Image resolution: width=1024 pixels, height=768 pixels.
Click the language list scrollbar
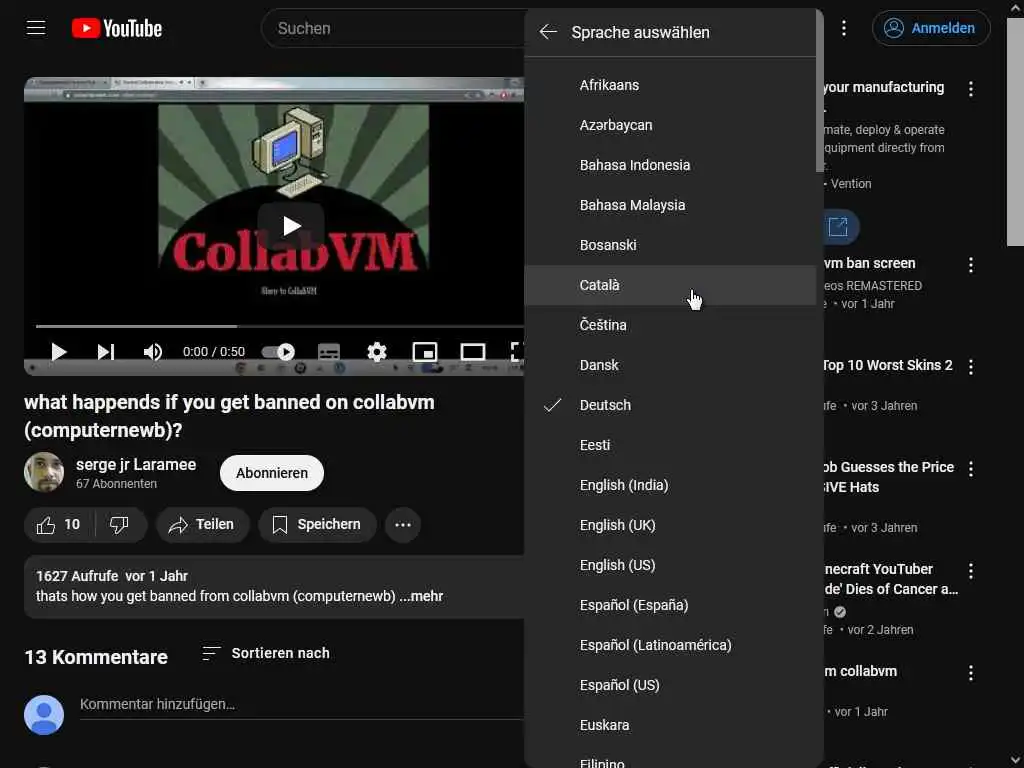[x=820, y=91]
